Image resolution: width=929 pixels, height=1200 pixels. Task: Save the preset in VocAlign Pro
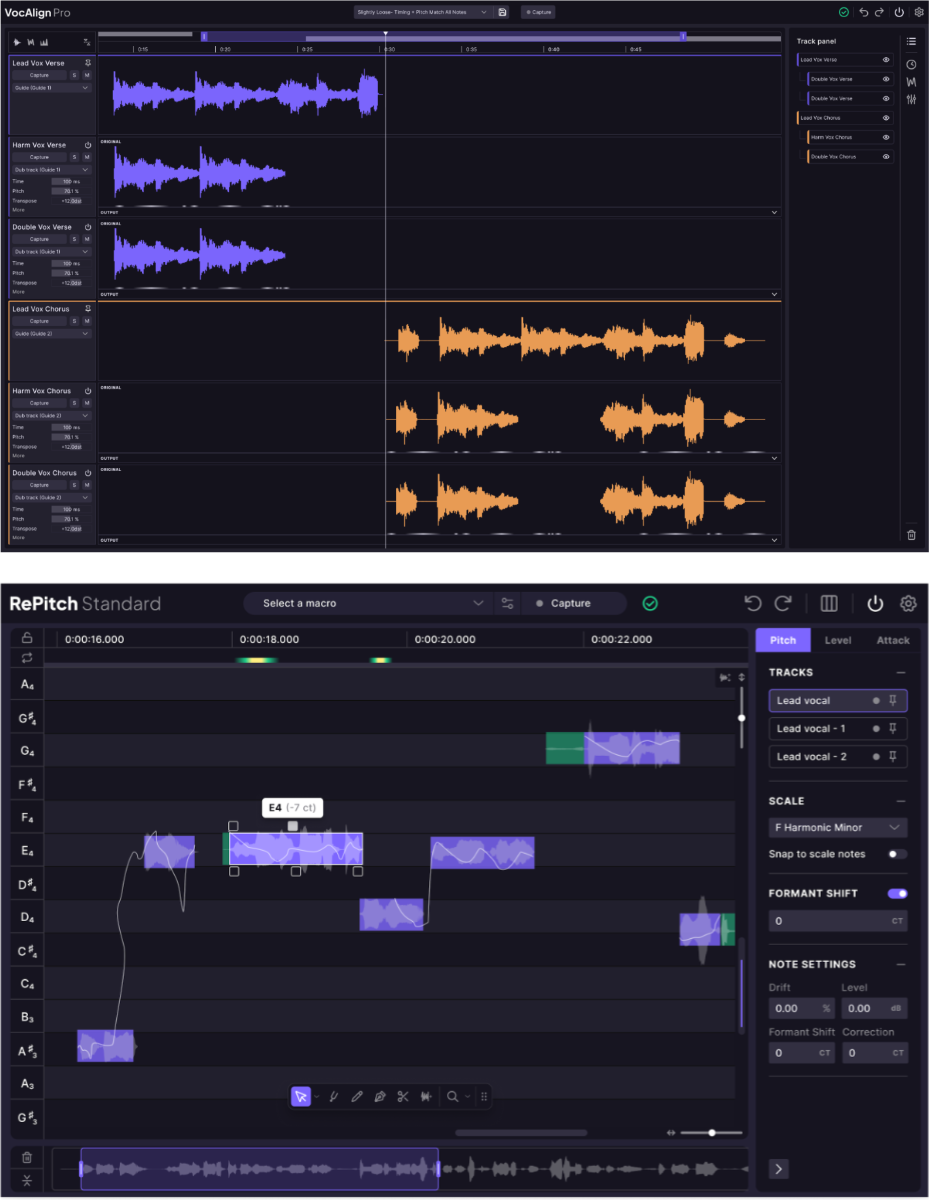click(502, 12)
